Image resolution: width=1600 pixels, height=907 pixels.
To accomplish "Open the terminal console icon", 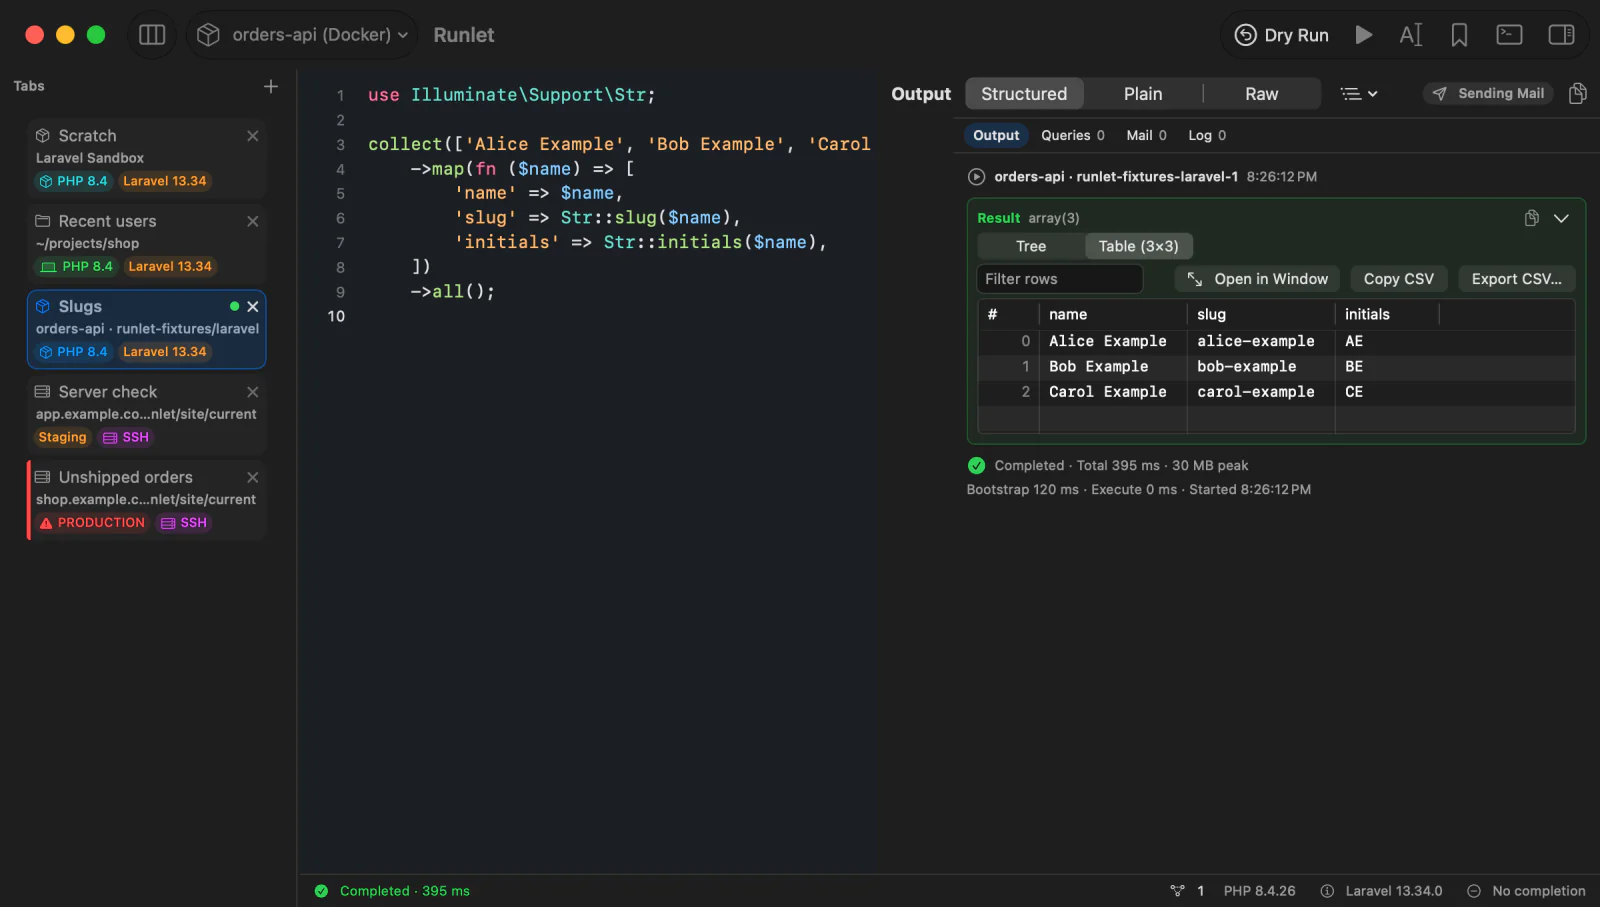I will point(1509,35).
